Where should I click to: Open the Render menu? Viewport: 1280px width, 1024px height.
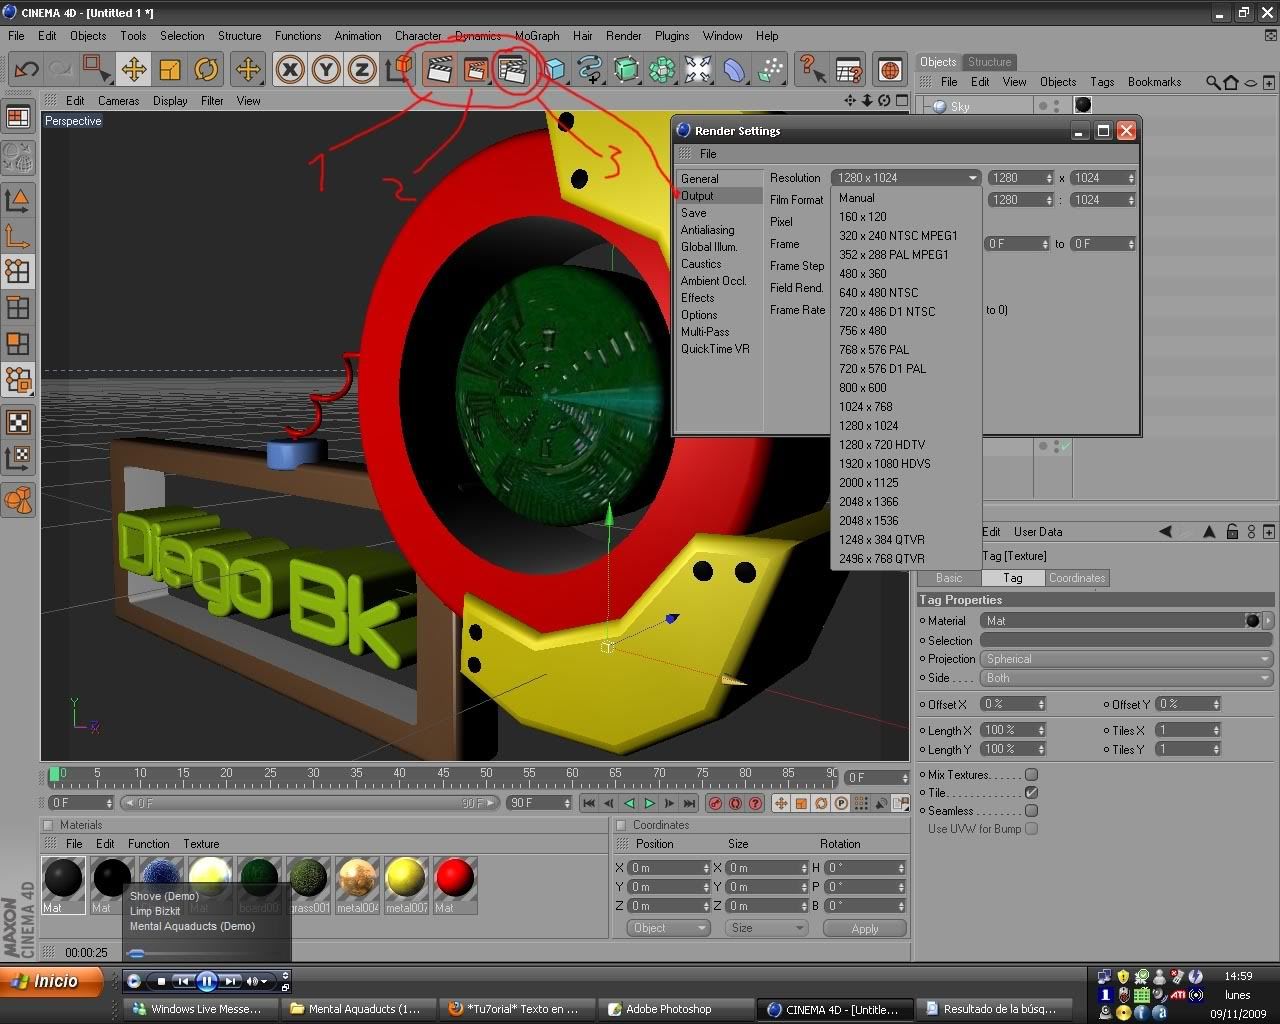point(623,35)
